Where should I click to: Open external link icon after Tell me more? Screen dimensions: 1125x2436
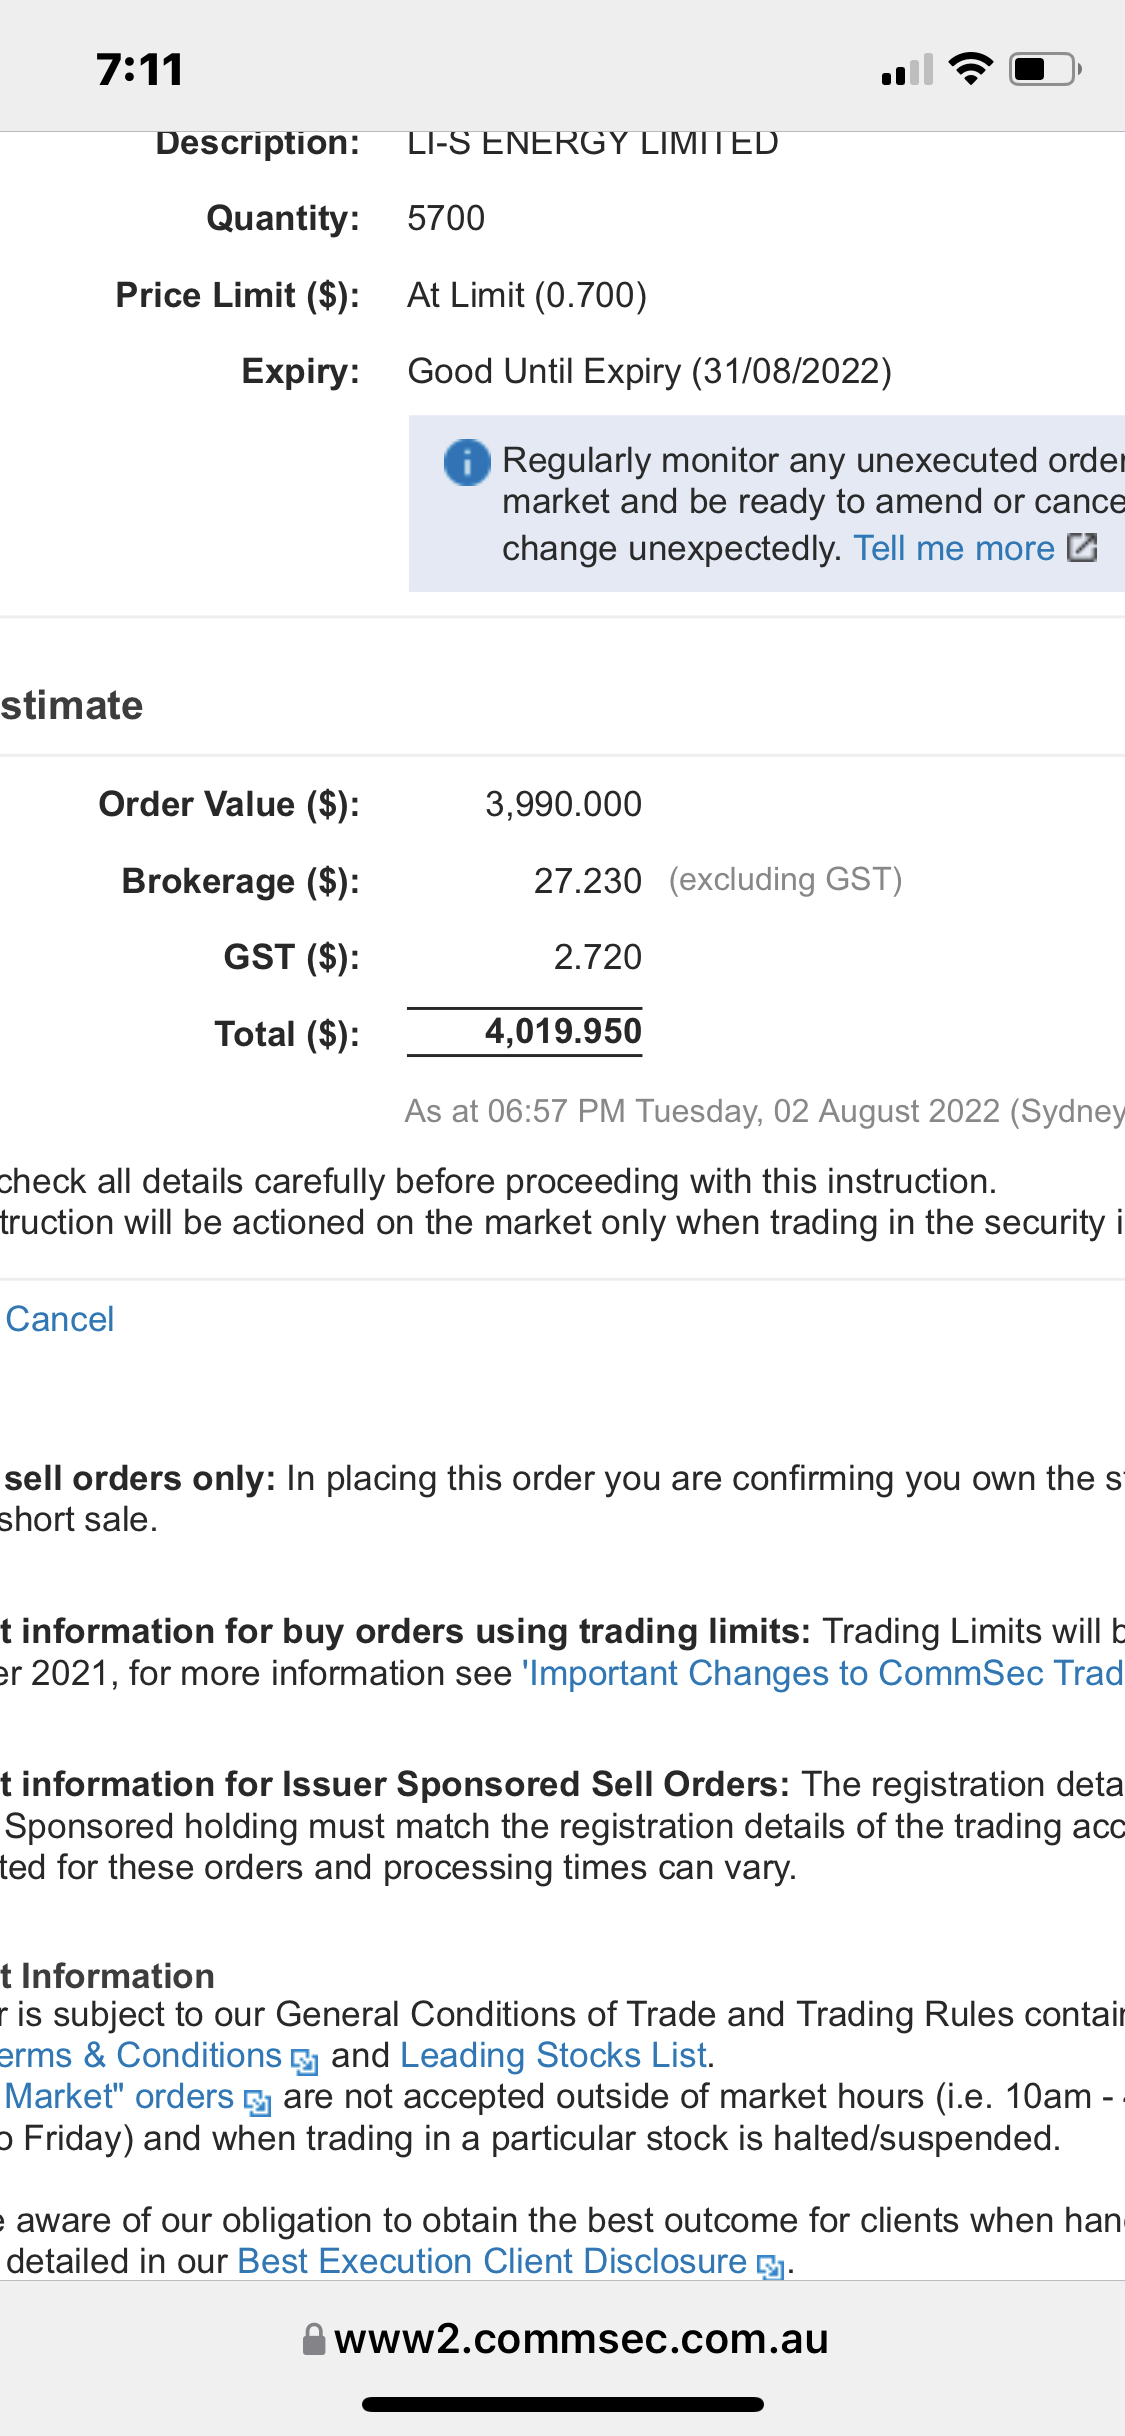tap(1082, 548)
